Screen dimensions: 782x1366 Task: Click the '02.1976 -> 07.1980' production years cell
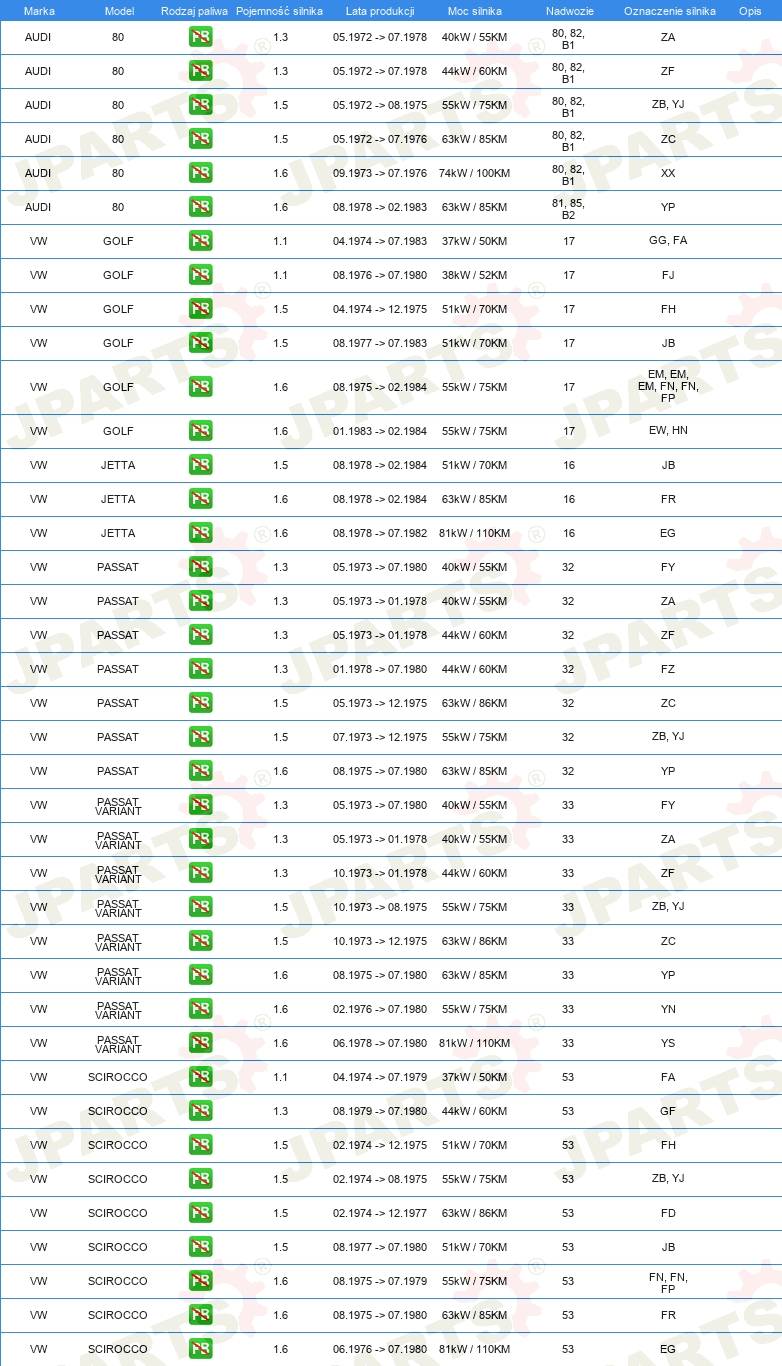(x=380, y=1009)
